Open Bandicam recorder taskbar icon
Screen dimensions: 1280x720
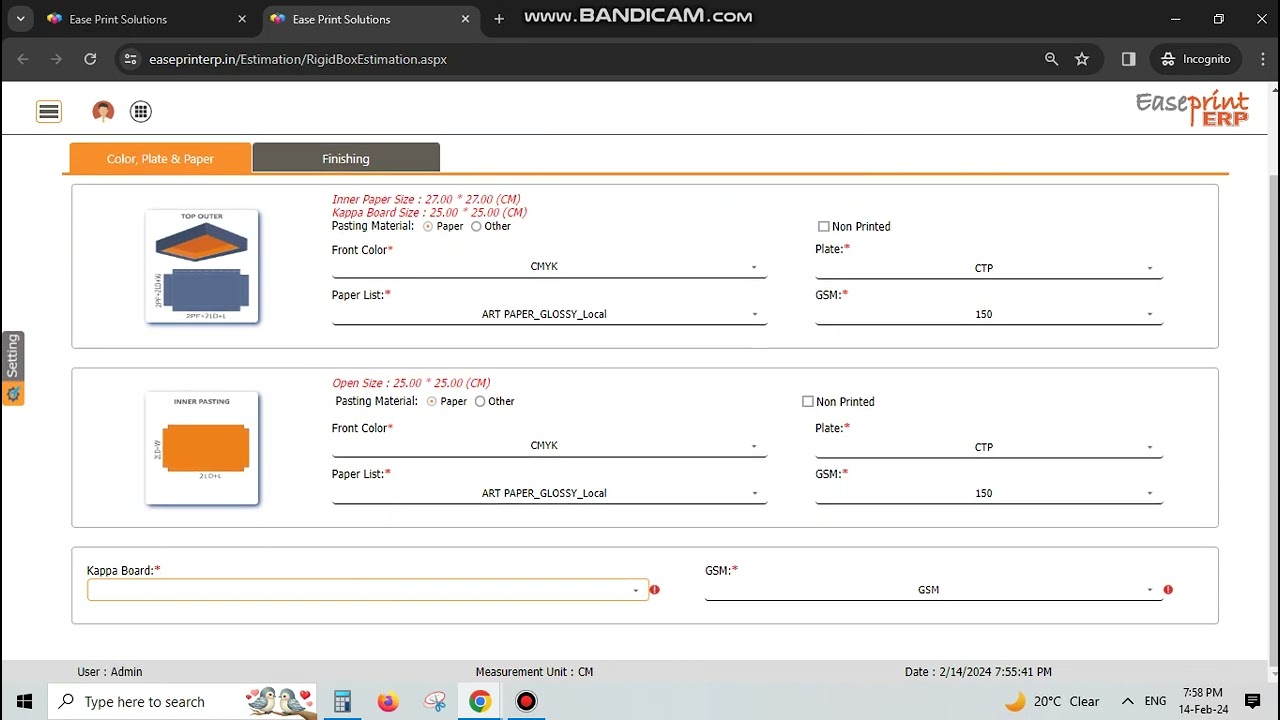click(x=526, y=701)
